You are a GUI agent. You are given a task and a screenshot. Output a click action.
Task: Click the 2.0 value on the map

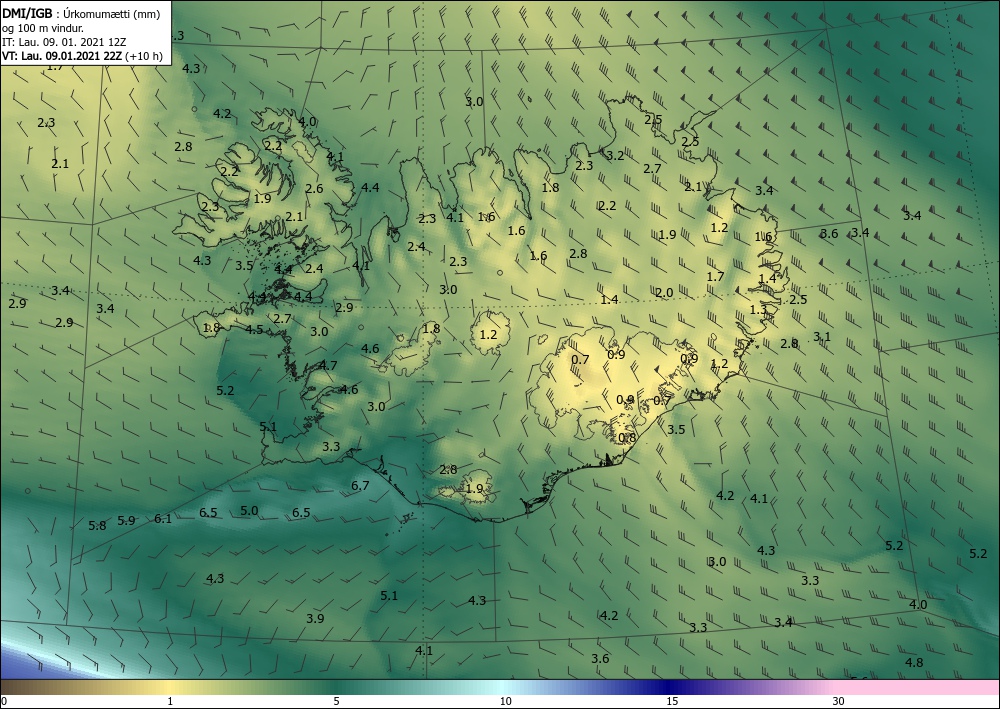point(664,293)
